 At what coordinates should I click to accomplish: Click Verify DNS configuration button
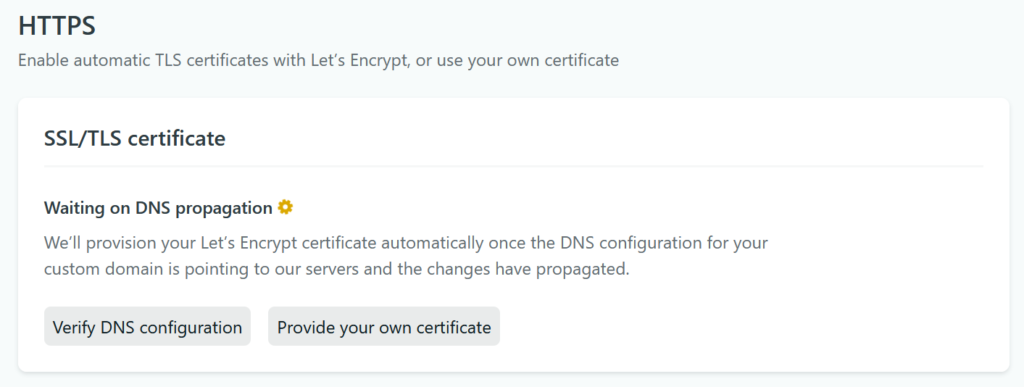[x=147, y=326]
